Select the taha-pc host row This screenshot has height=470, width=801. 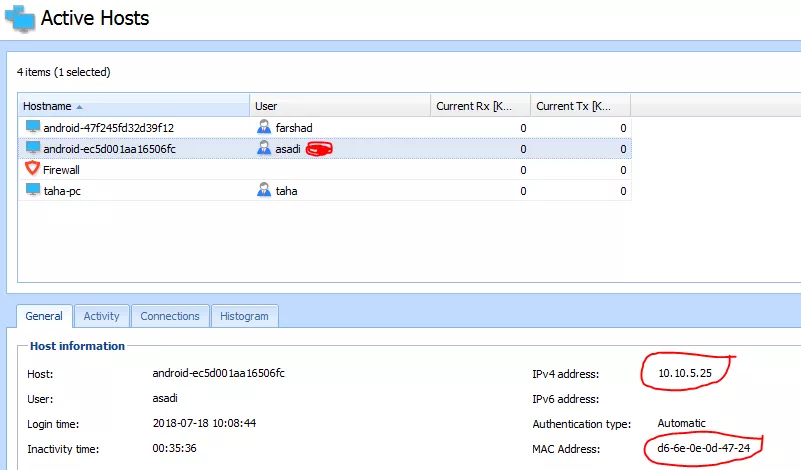[x=324, y=191]
